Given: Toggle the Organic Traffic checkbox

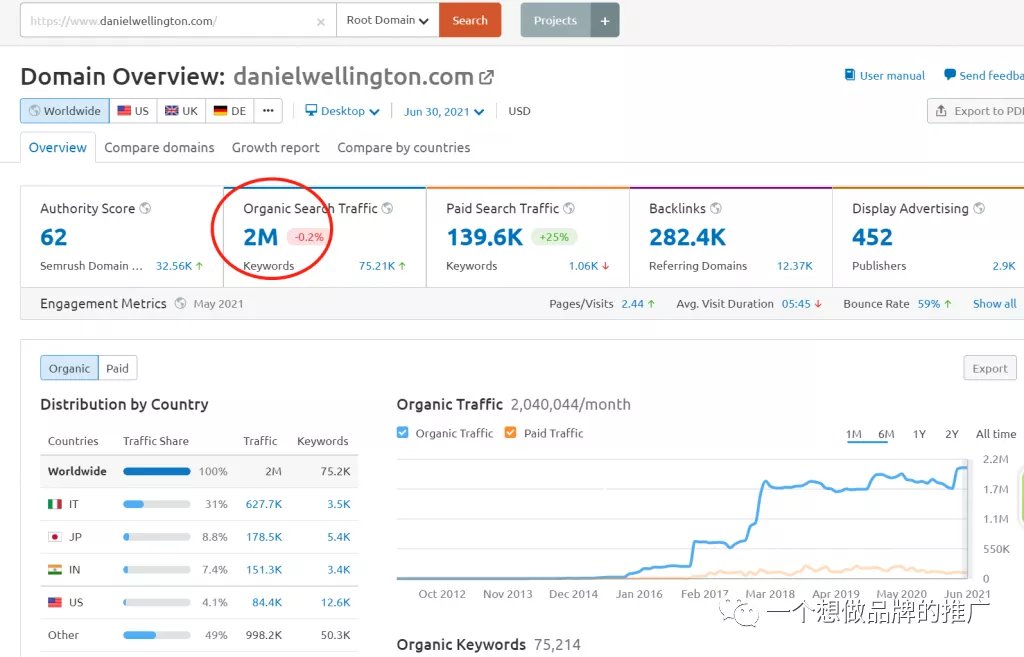Looking at the screenshot, I should click(x=402, y=432).
